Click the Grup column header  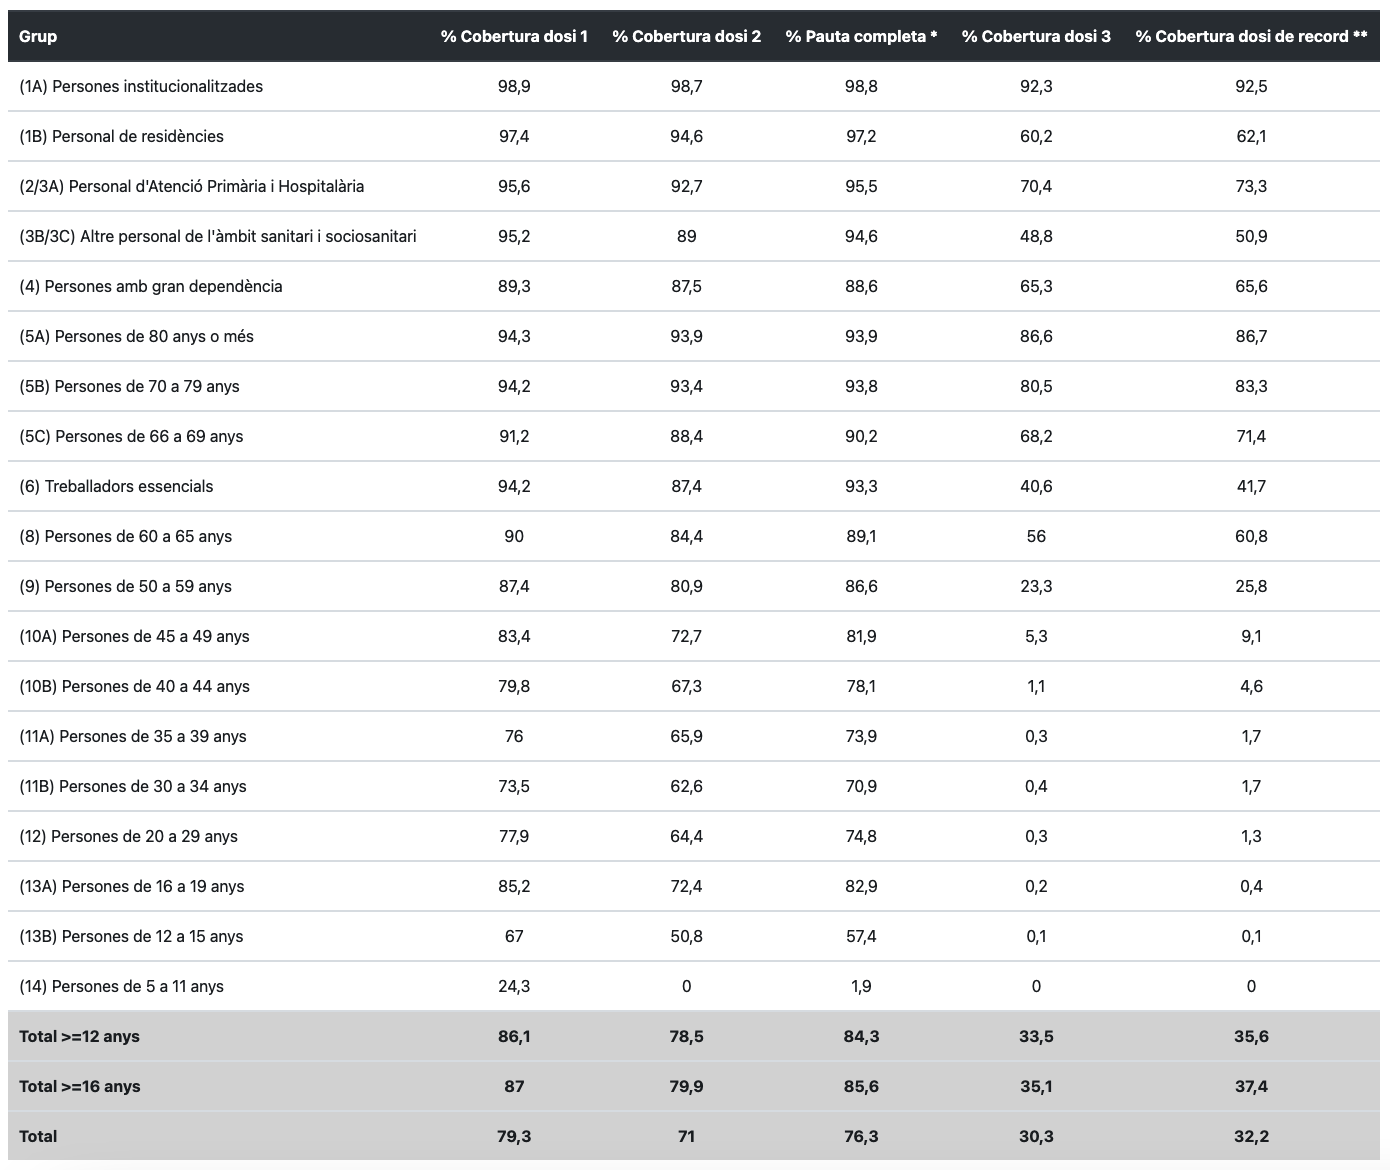click(38, 36)
